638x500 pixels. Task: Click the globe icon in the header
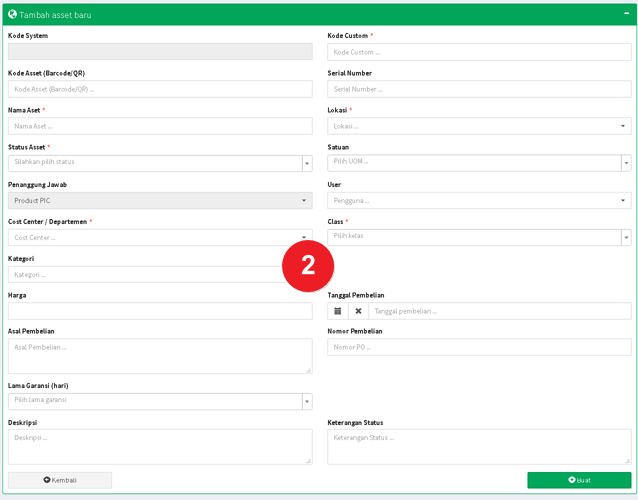click(12, 14)
